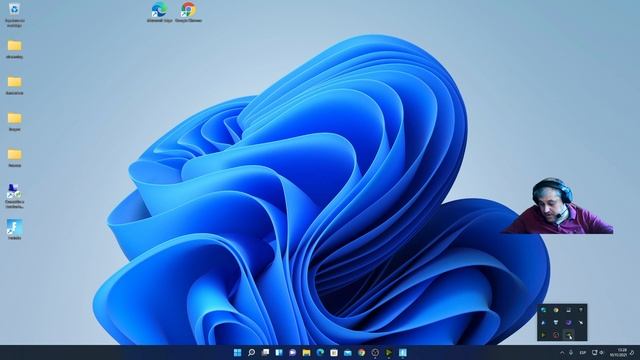640x360 pixels.
Task: Open the Teams Chat taskbar icon
Action: [x=293, y=352]
